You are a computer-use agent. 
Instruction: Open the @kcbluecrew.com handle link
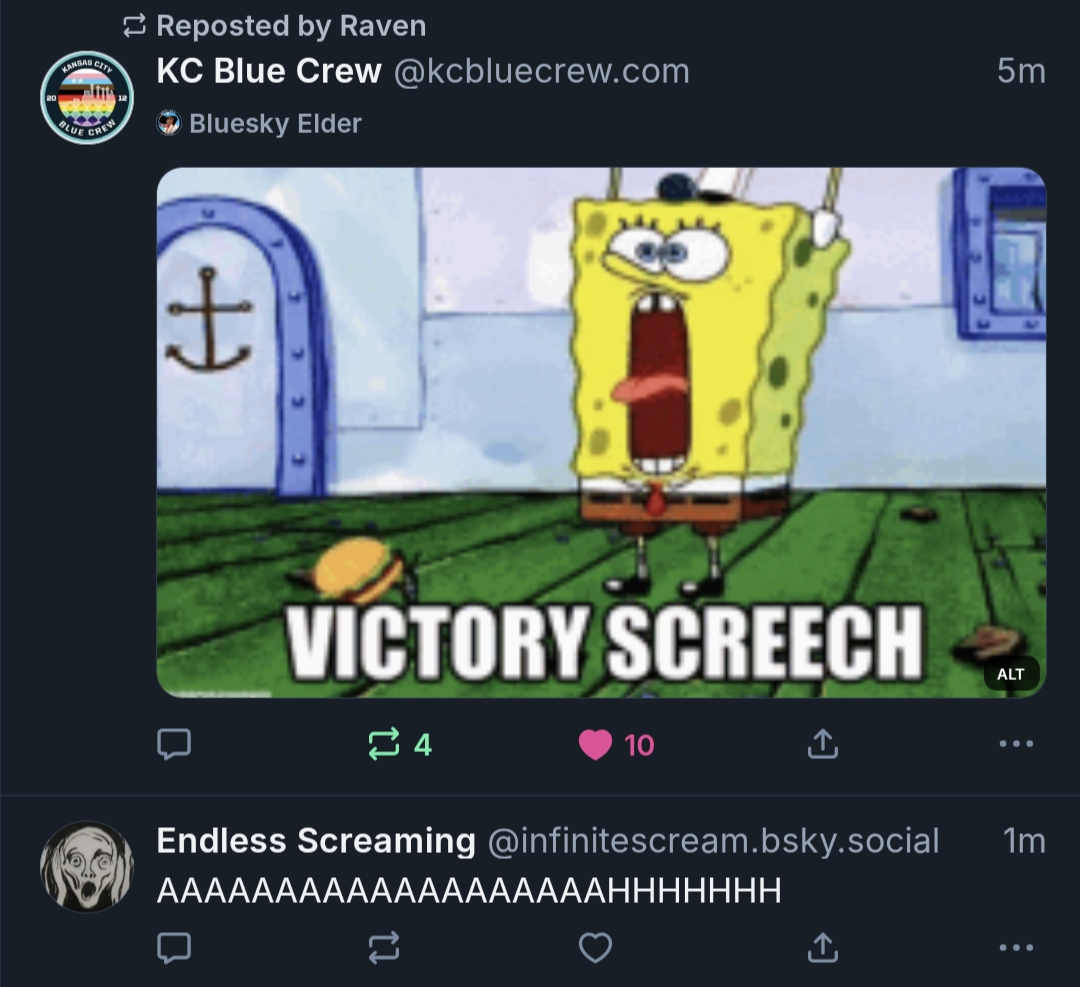click(x=541, y=72)
